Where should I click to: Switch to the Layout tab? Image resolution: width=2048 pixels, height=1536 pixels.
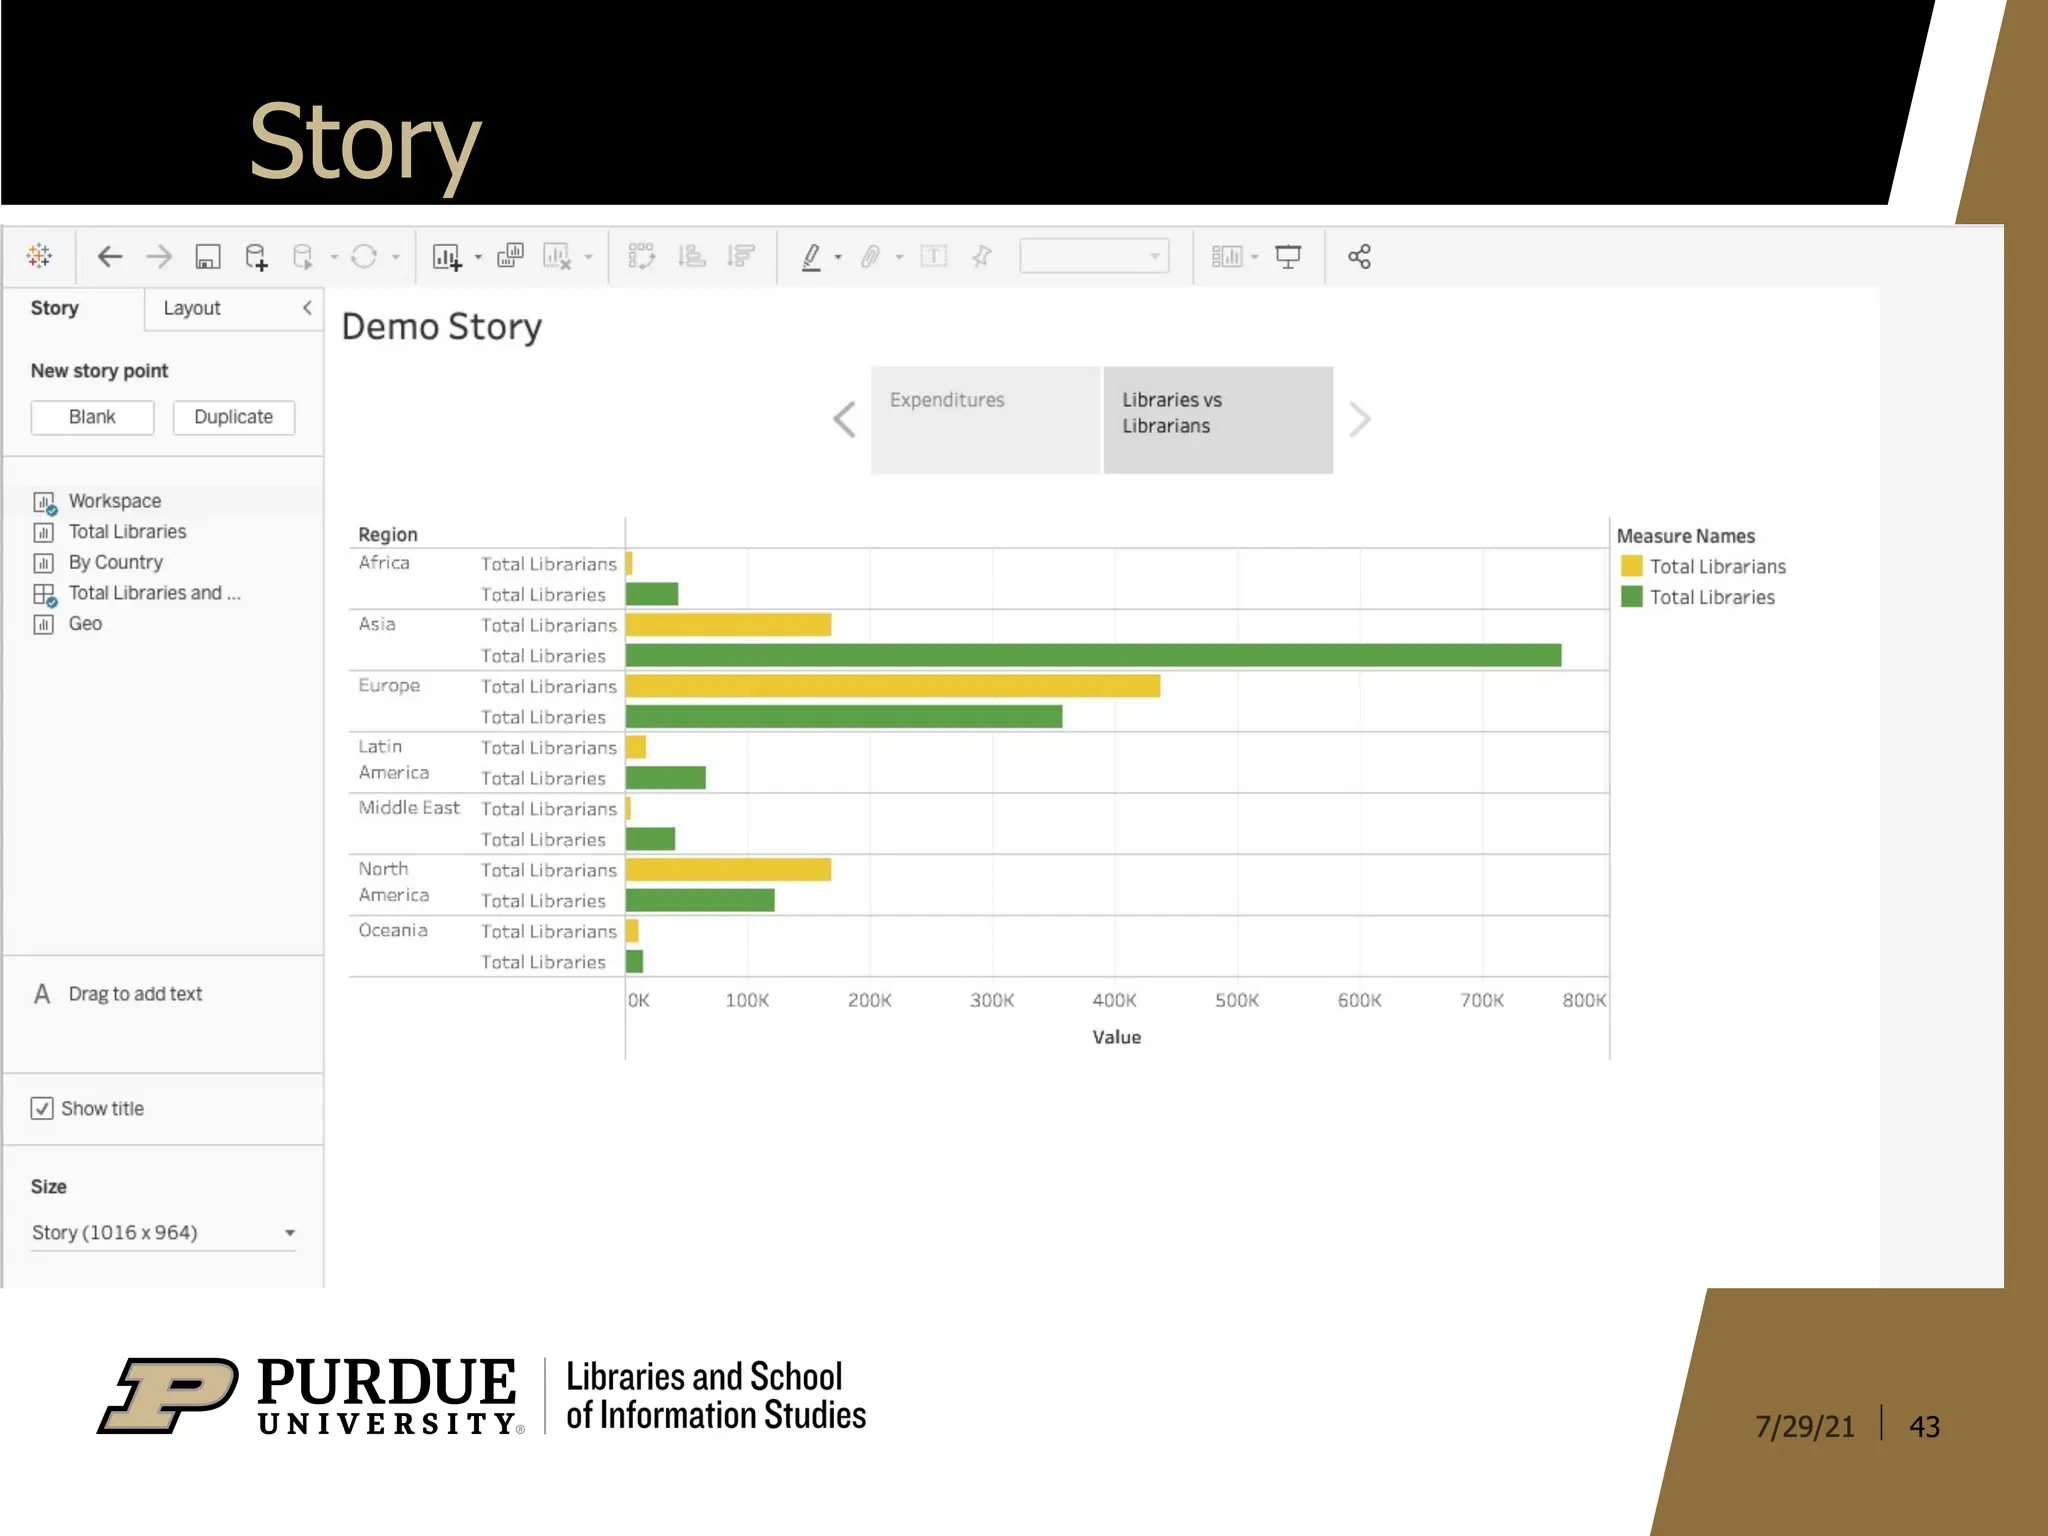pyautogui.click(x=192, y=308)
